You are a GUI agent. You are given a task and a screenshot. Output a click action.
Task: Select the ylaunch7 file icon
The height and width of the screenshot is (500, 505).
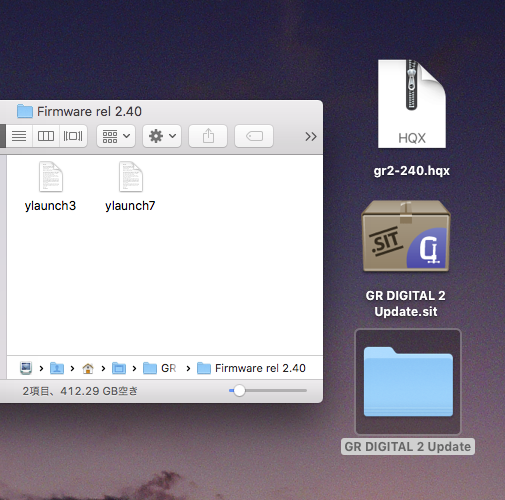[131, 177]
